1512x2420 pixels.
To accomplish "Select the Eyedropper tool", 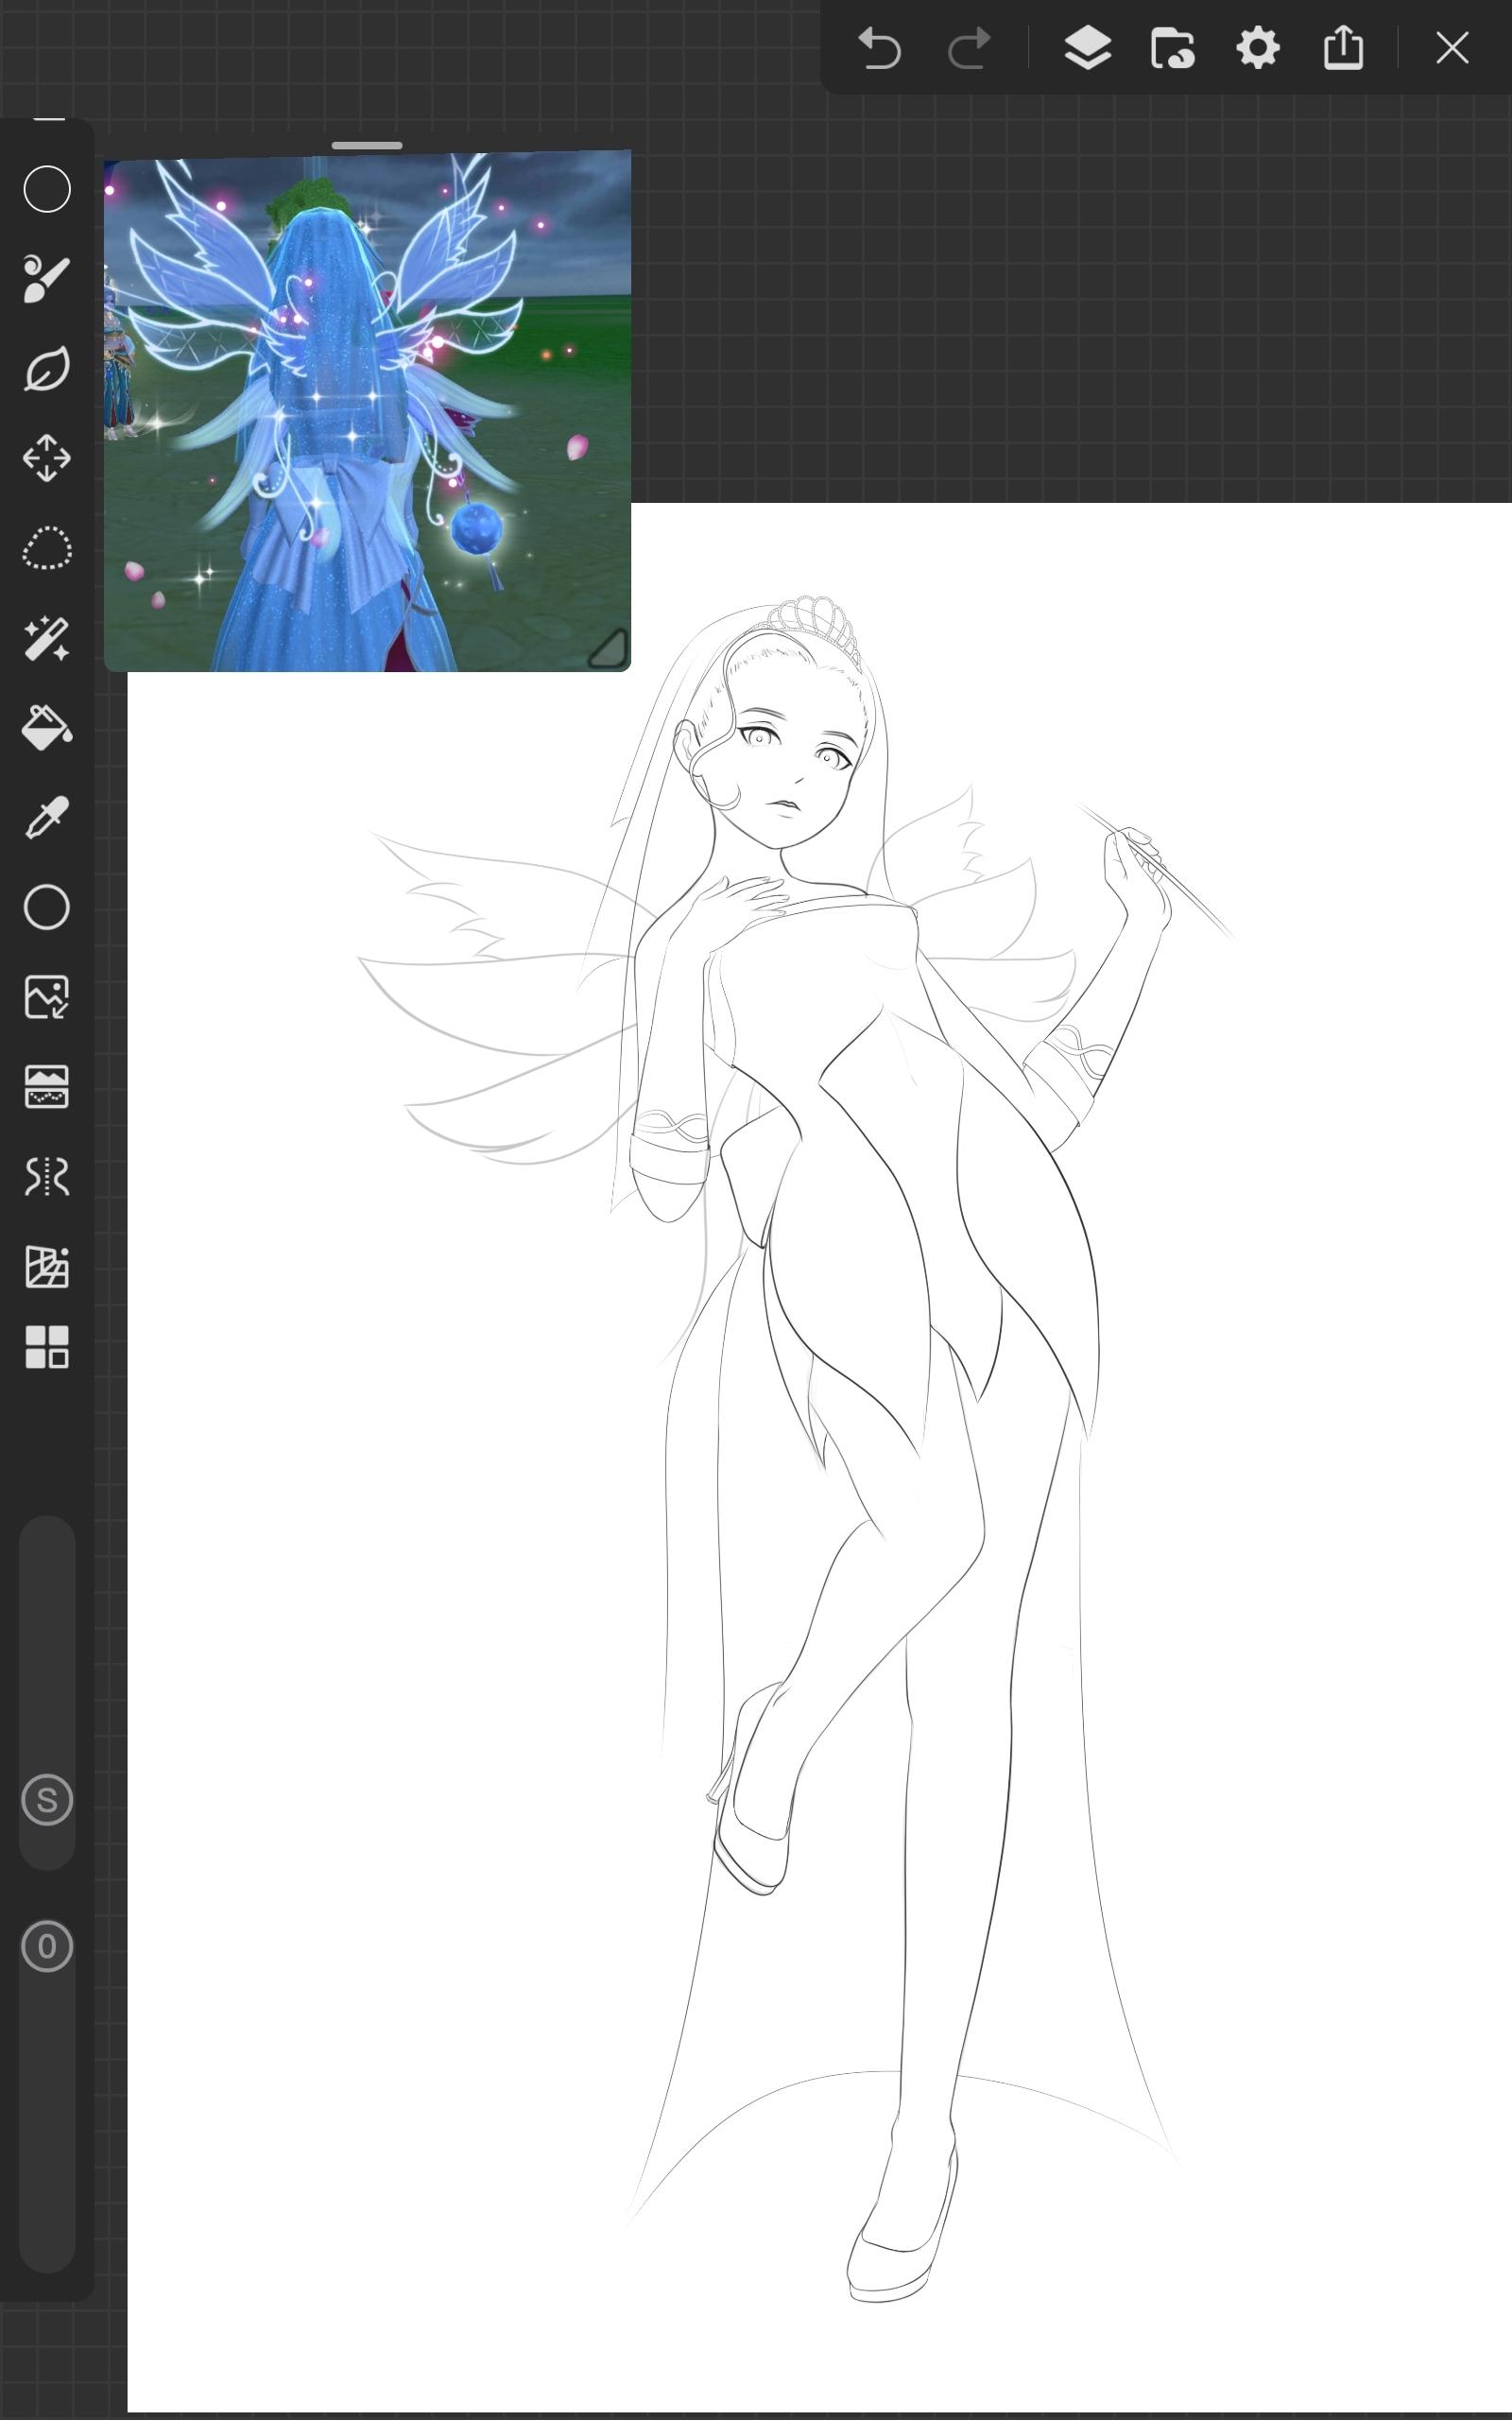I will coord(47,817).
